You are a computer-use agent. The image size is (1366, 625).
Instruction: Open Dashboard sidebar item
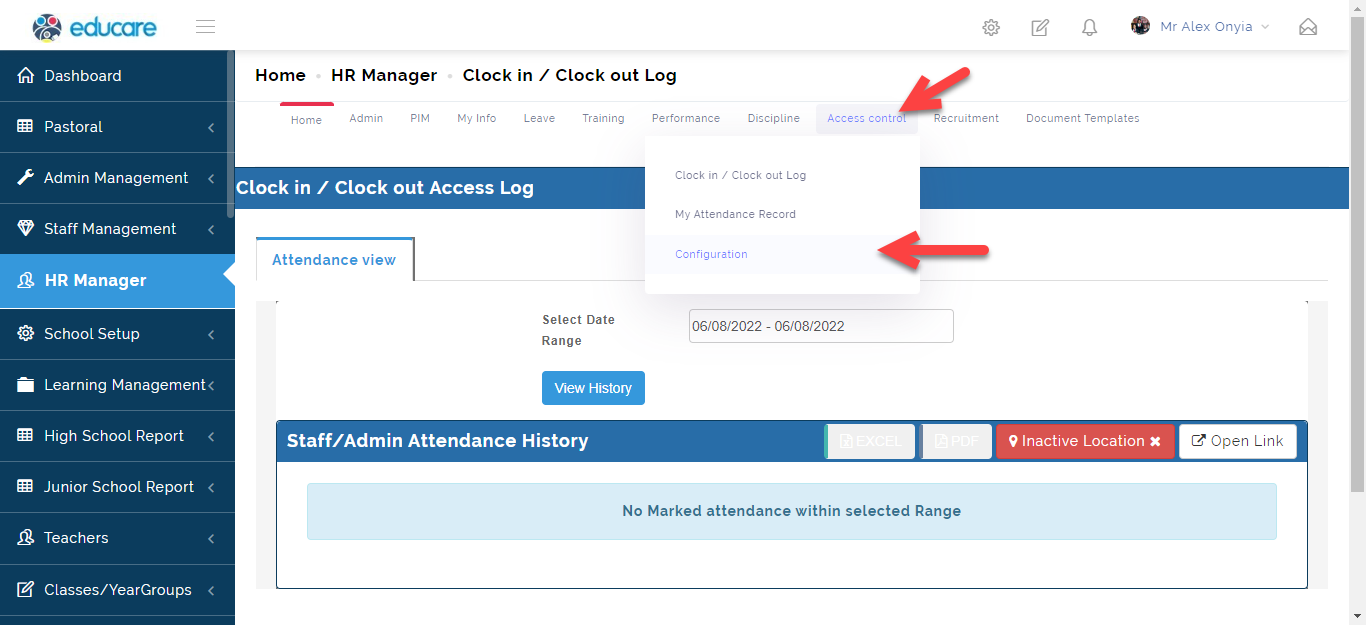[117, 75]
